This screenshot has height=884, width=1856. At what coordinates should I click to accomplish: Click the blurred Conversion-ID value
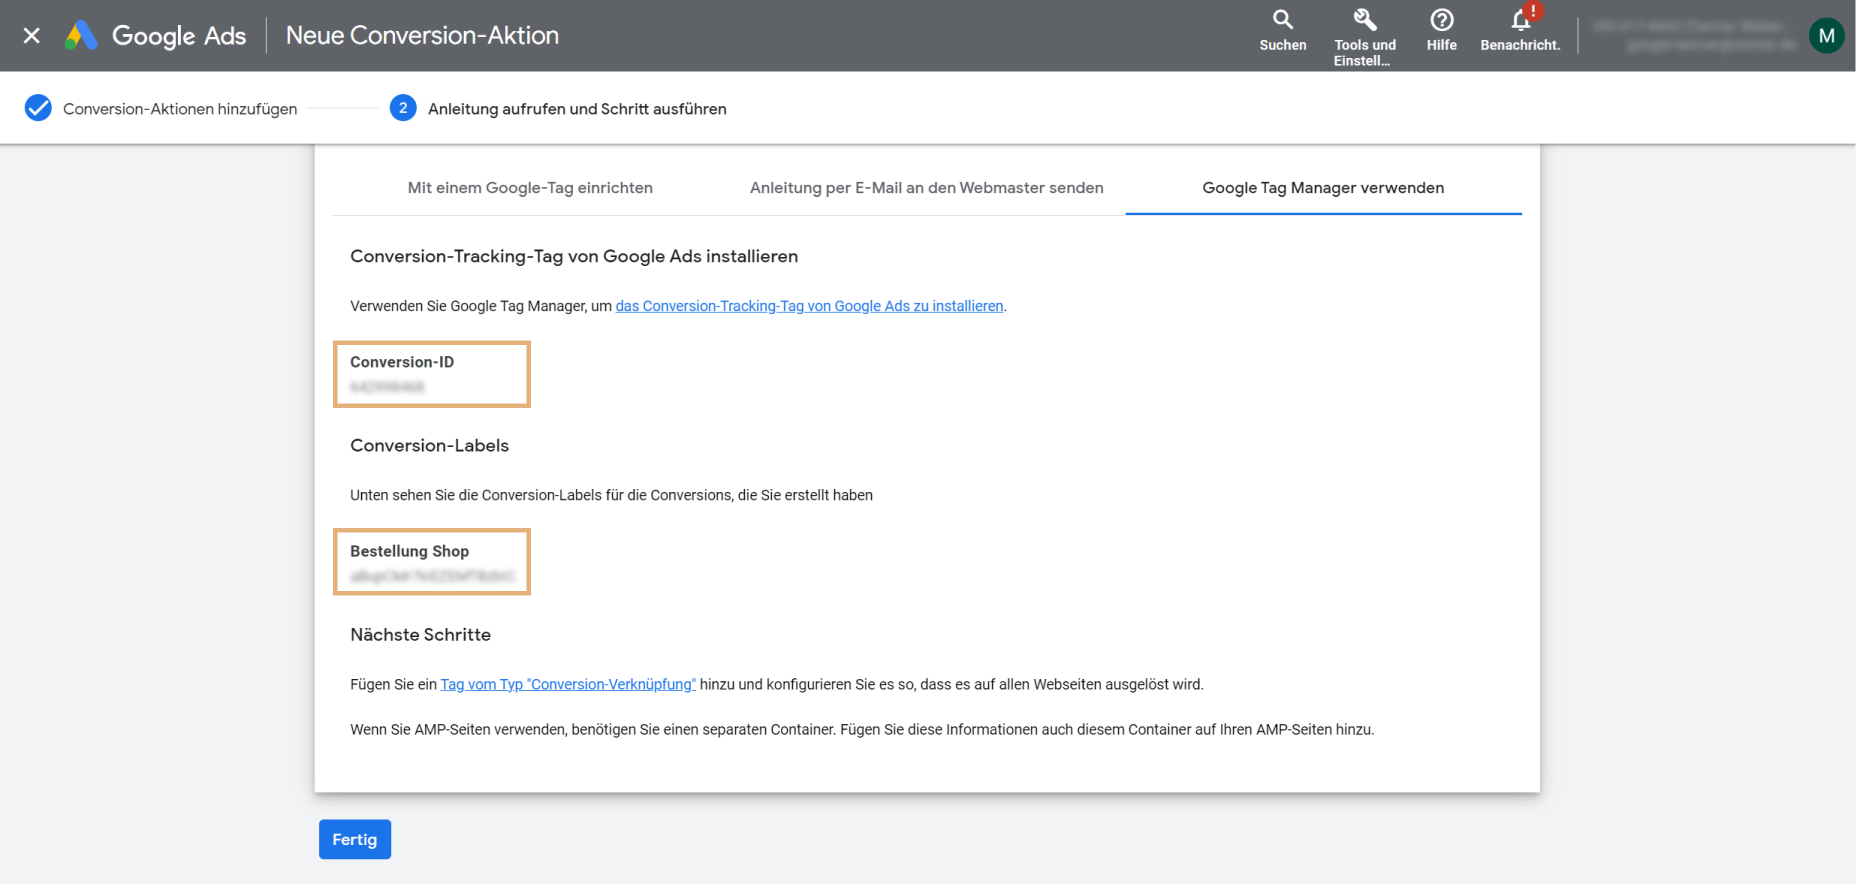coord(387,387)
